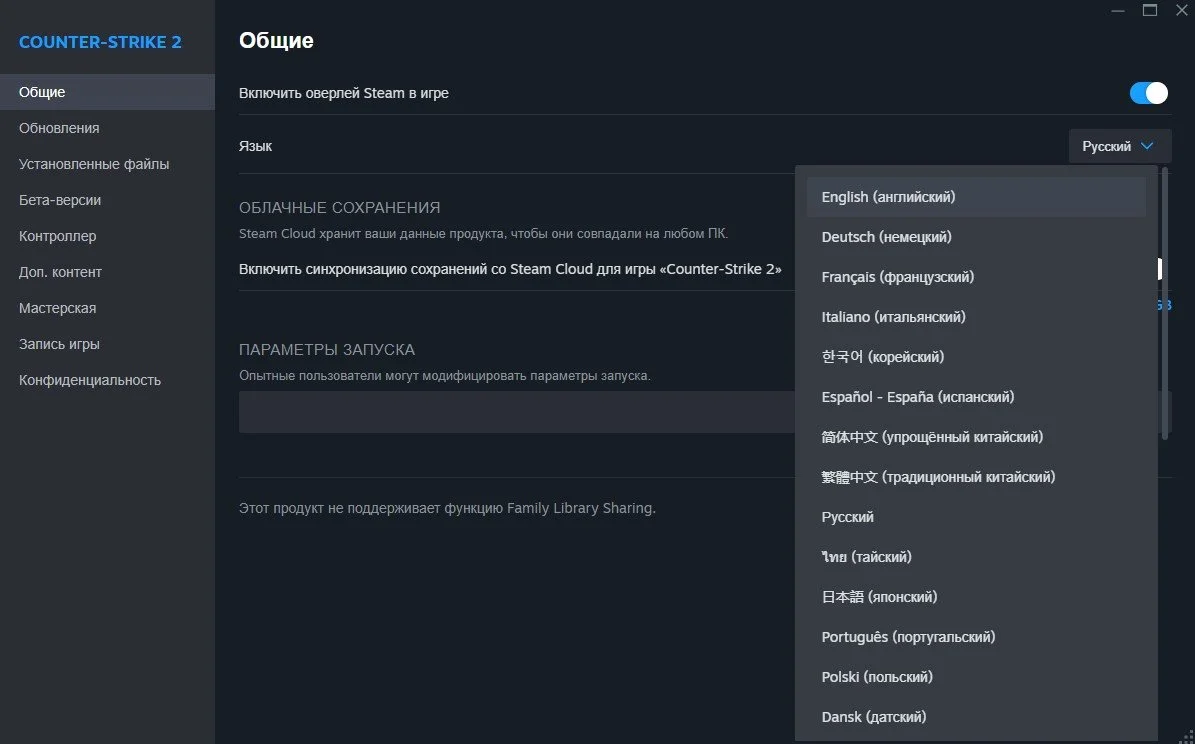Click the Family Library Sharing notice text
1195x744 pixels.
pyautogui.click(x=447, y=508)
